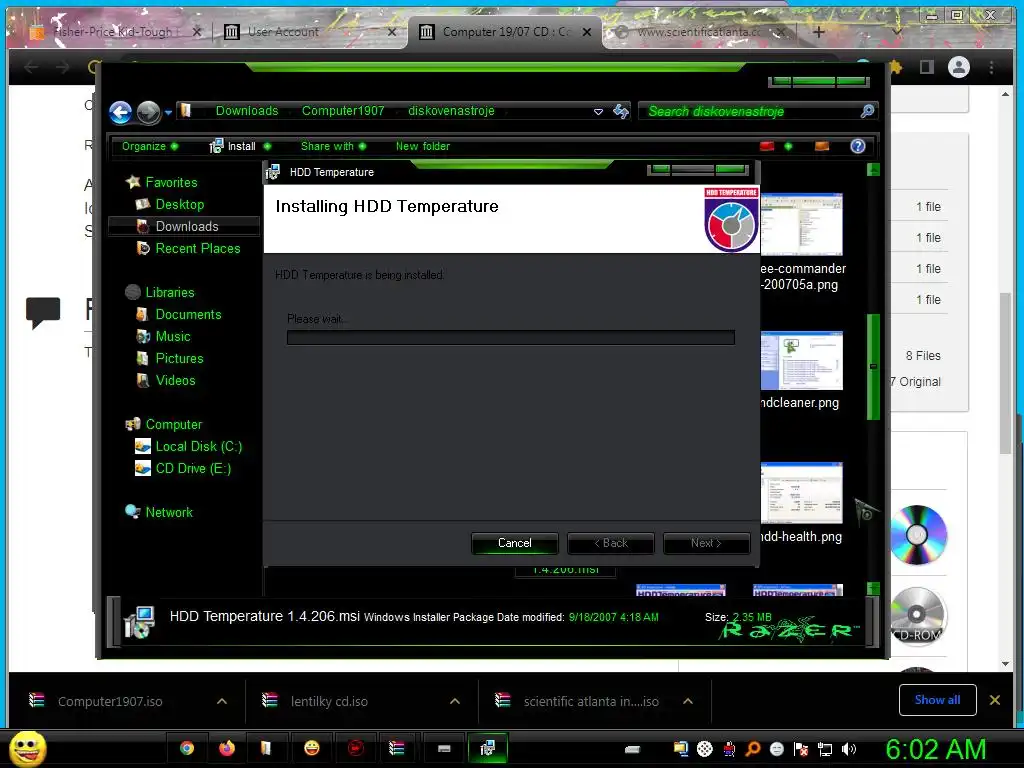Open Videos library in navigation pane
The width and height of the screenshot is (1024, 768).
point(175,380)
